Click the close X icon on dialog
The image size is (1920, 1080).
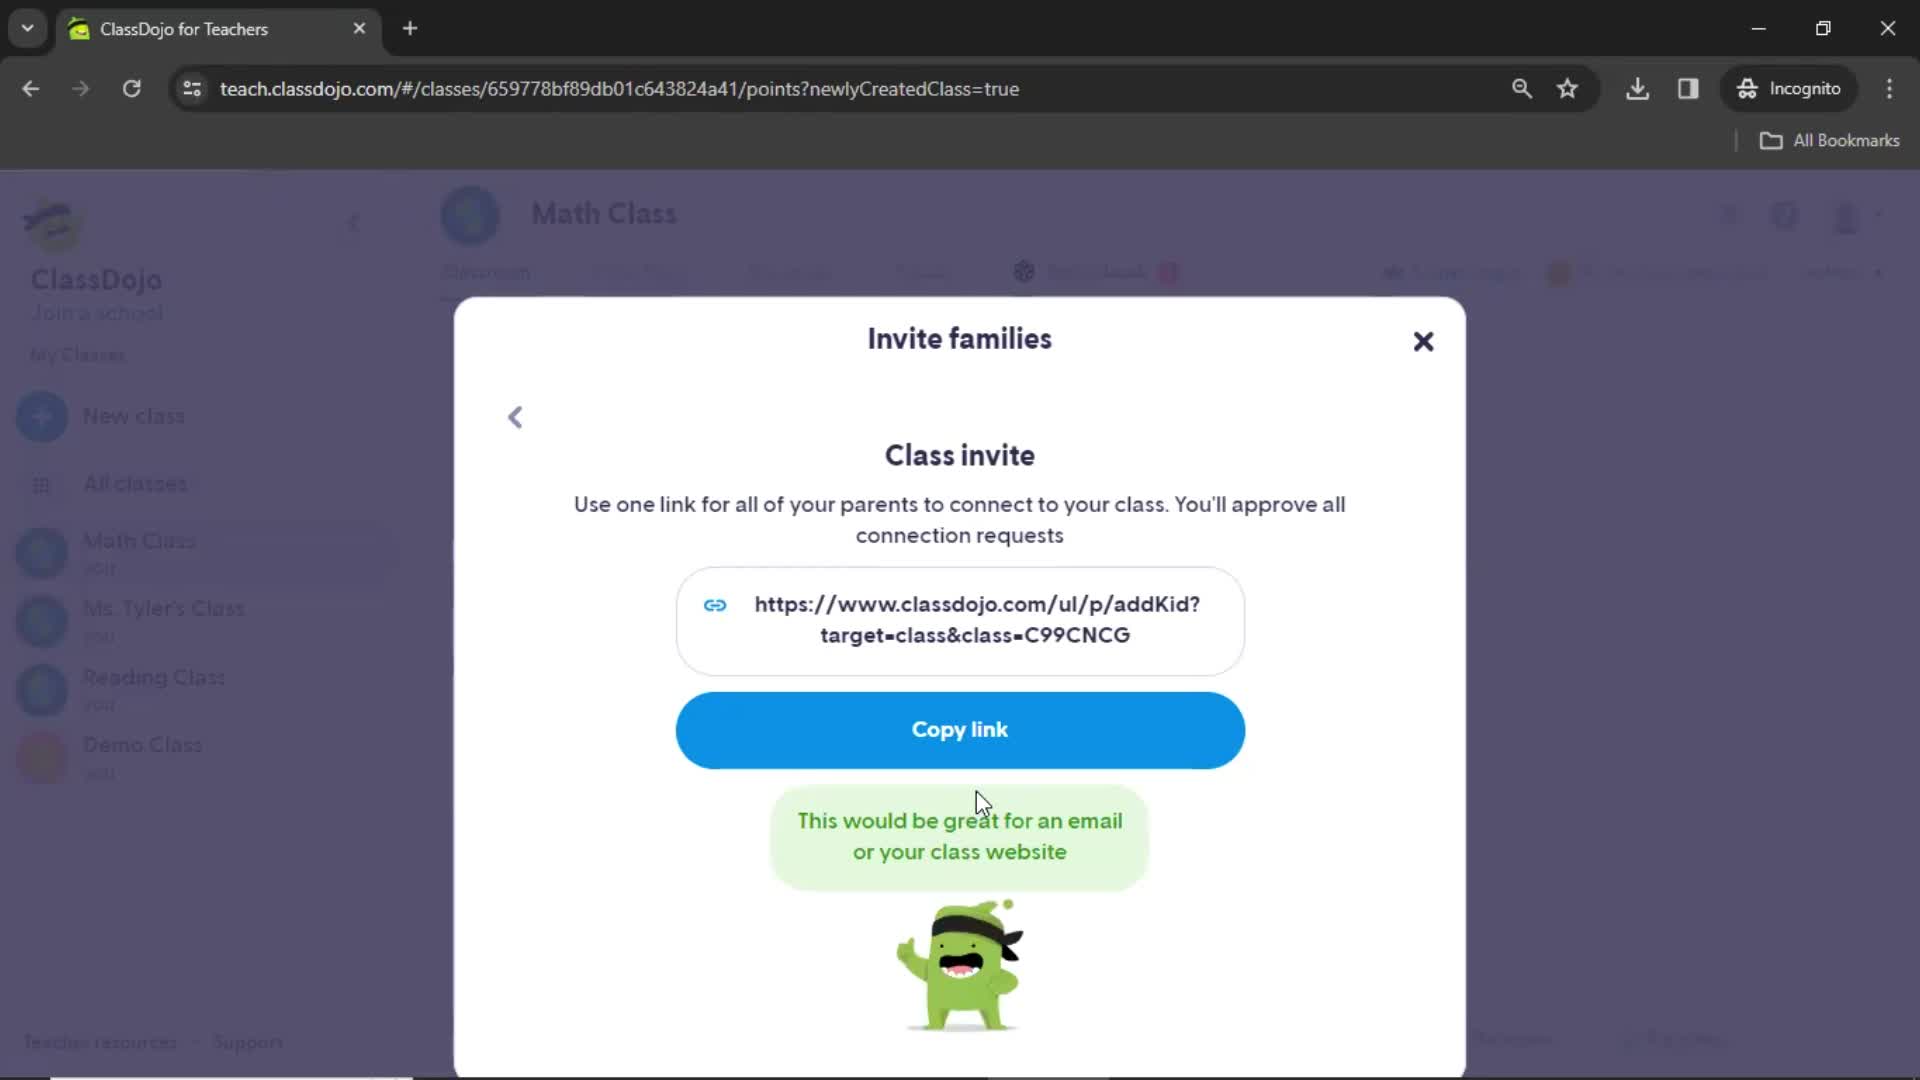(x=1424, y=342)
